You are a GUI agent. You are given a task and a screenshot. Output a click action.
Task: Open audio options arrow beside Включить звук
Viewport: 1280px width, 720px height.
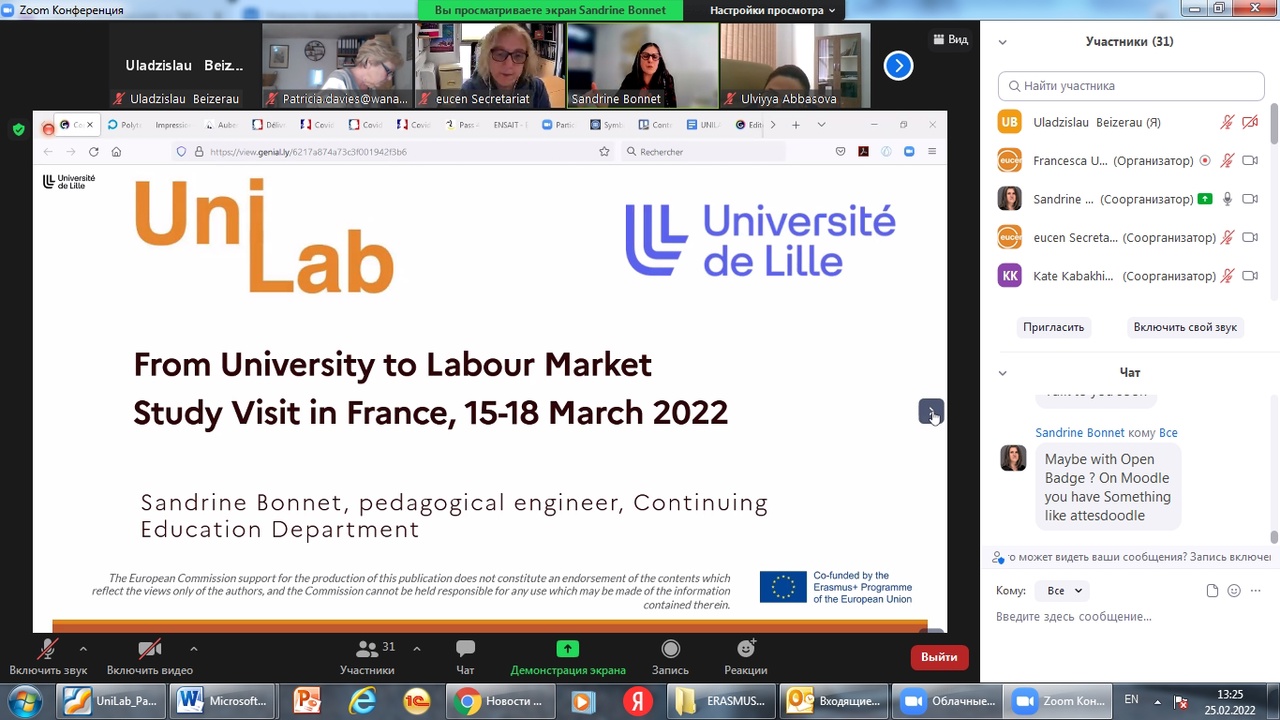[83, 648]
